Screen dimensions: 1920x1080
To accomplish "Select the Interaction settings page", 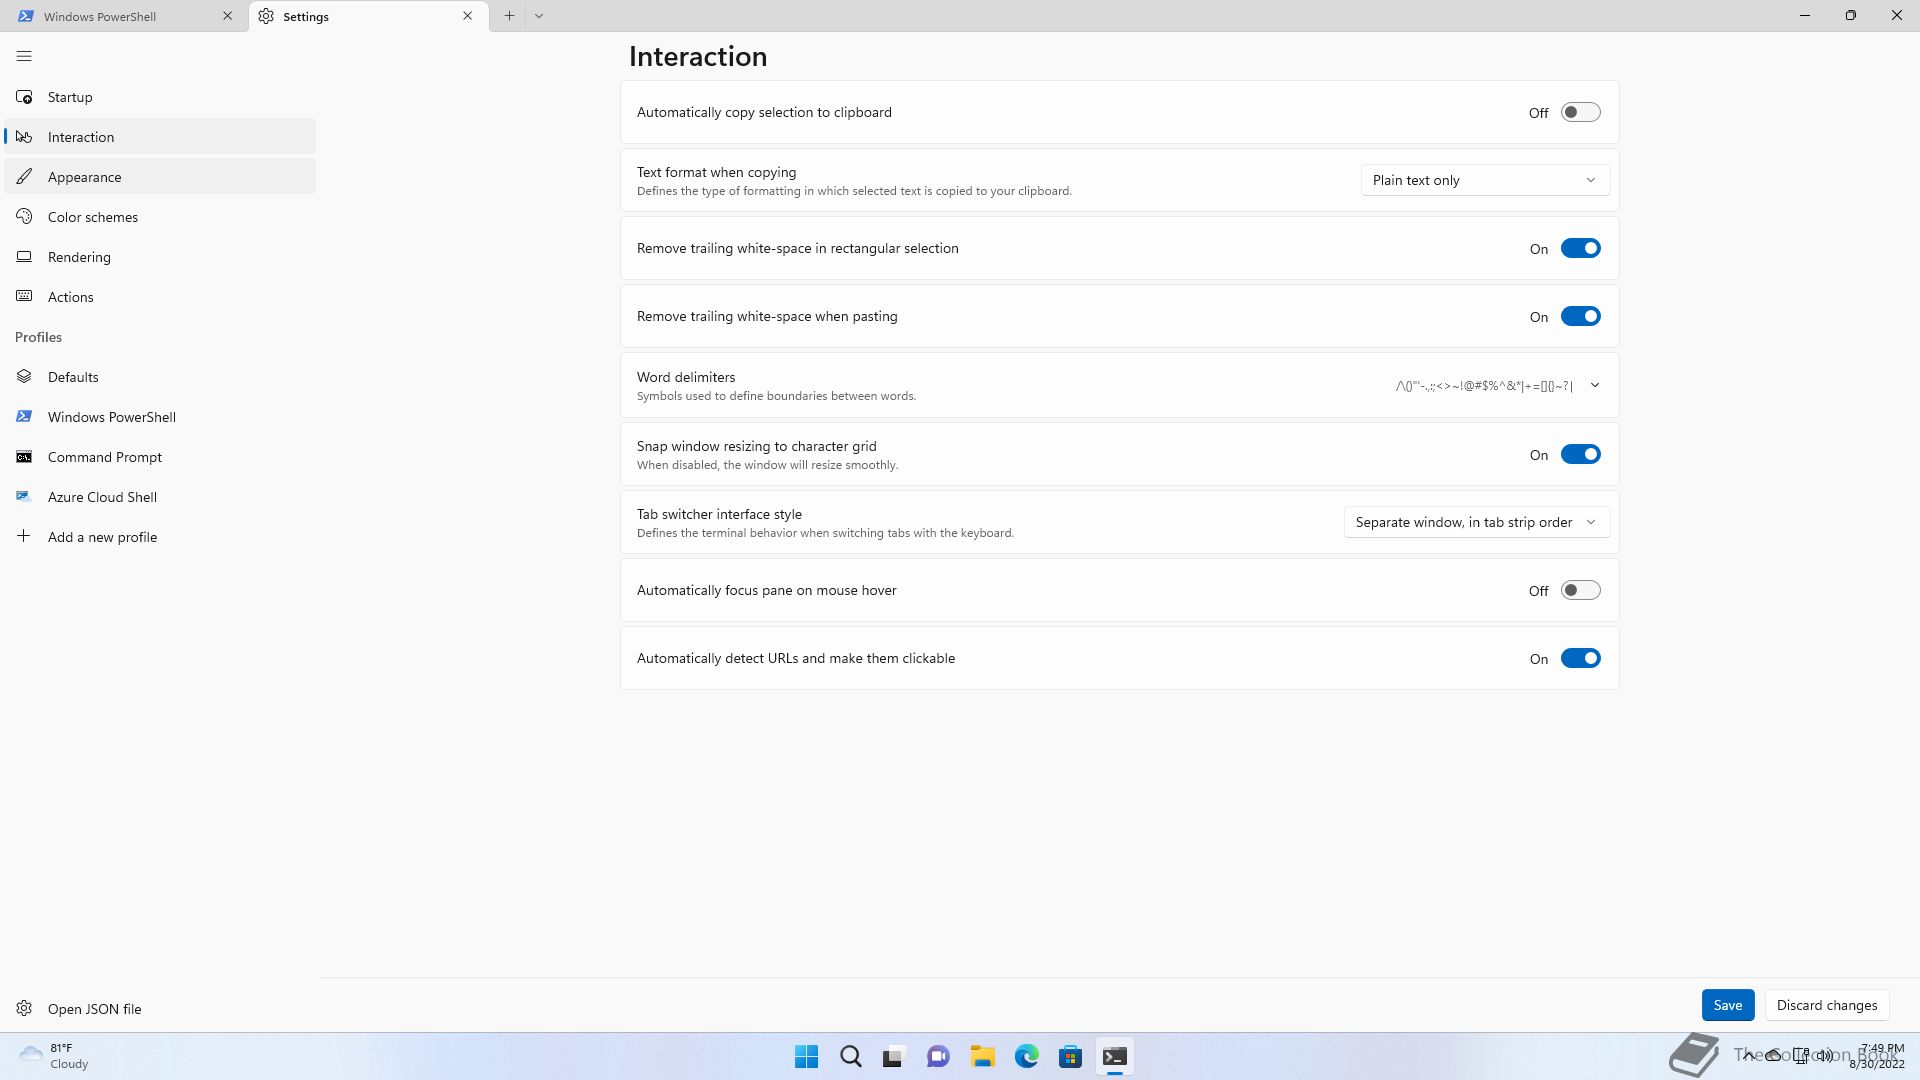I will click(x=160, y=137).
